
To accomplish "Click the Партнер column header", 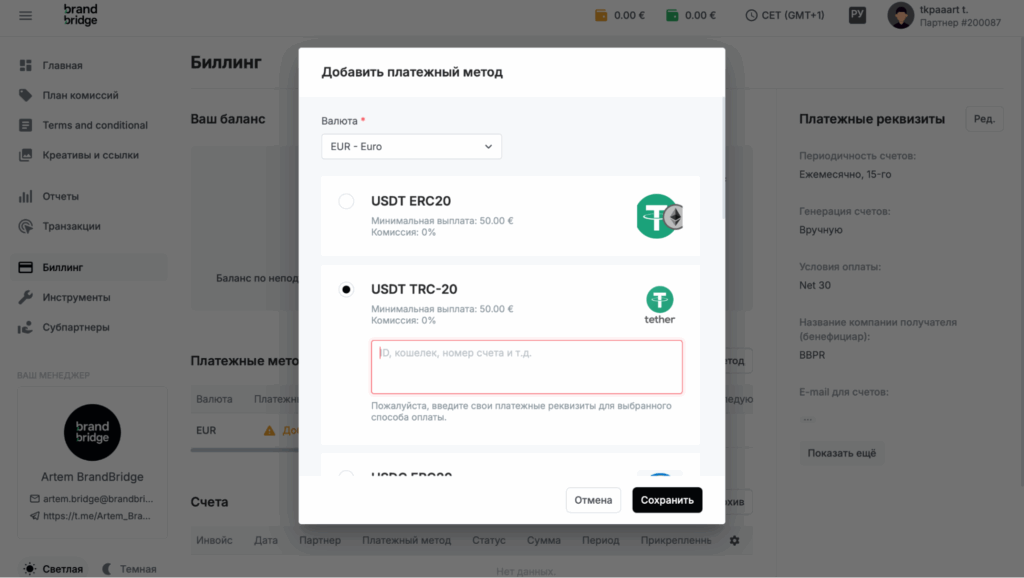I will pyautogui.click(x=320, y=541).
